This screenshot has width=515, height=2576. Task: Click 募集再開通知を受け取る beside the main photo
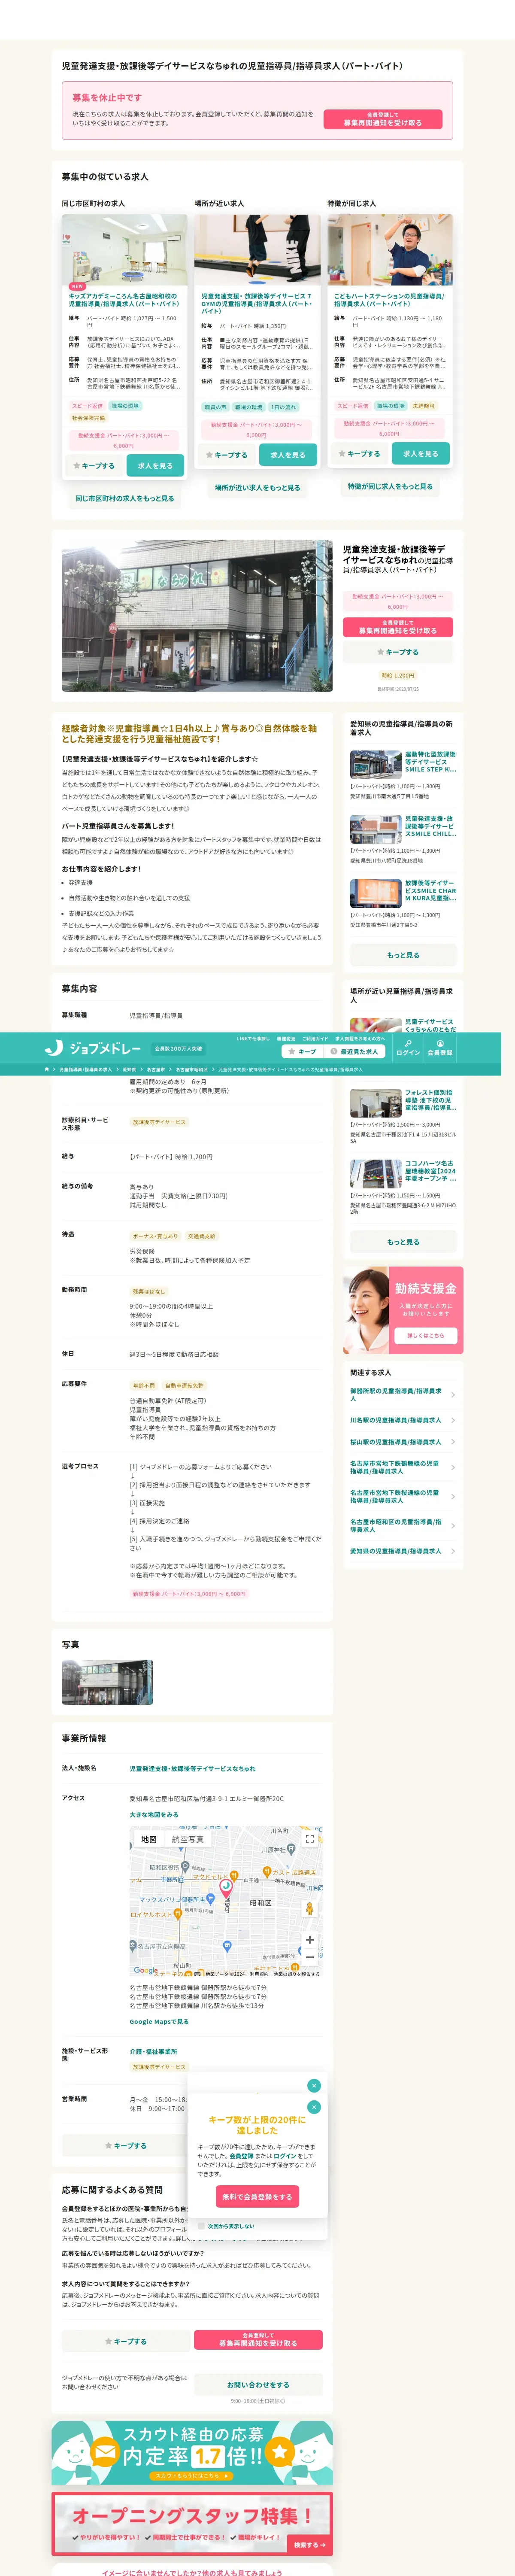pyautogui.click(x=398, y=627)
